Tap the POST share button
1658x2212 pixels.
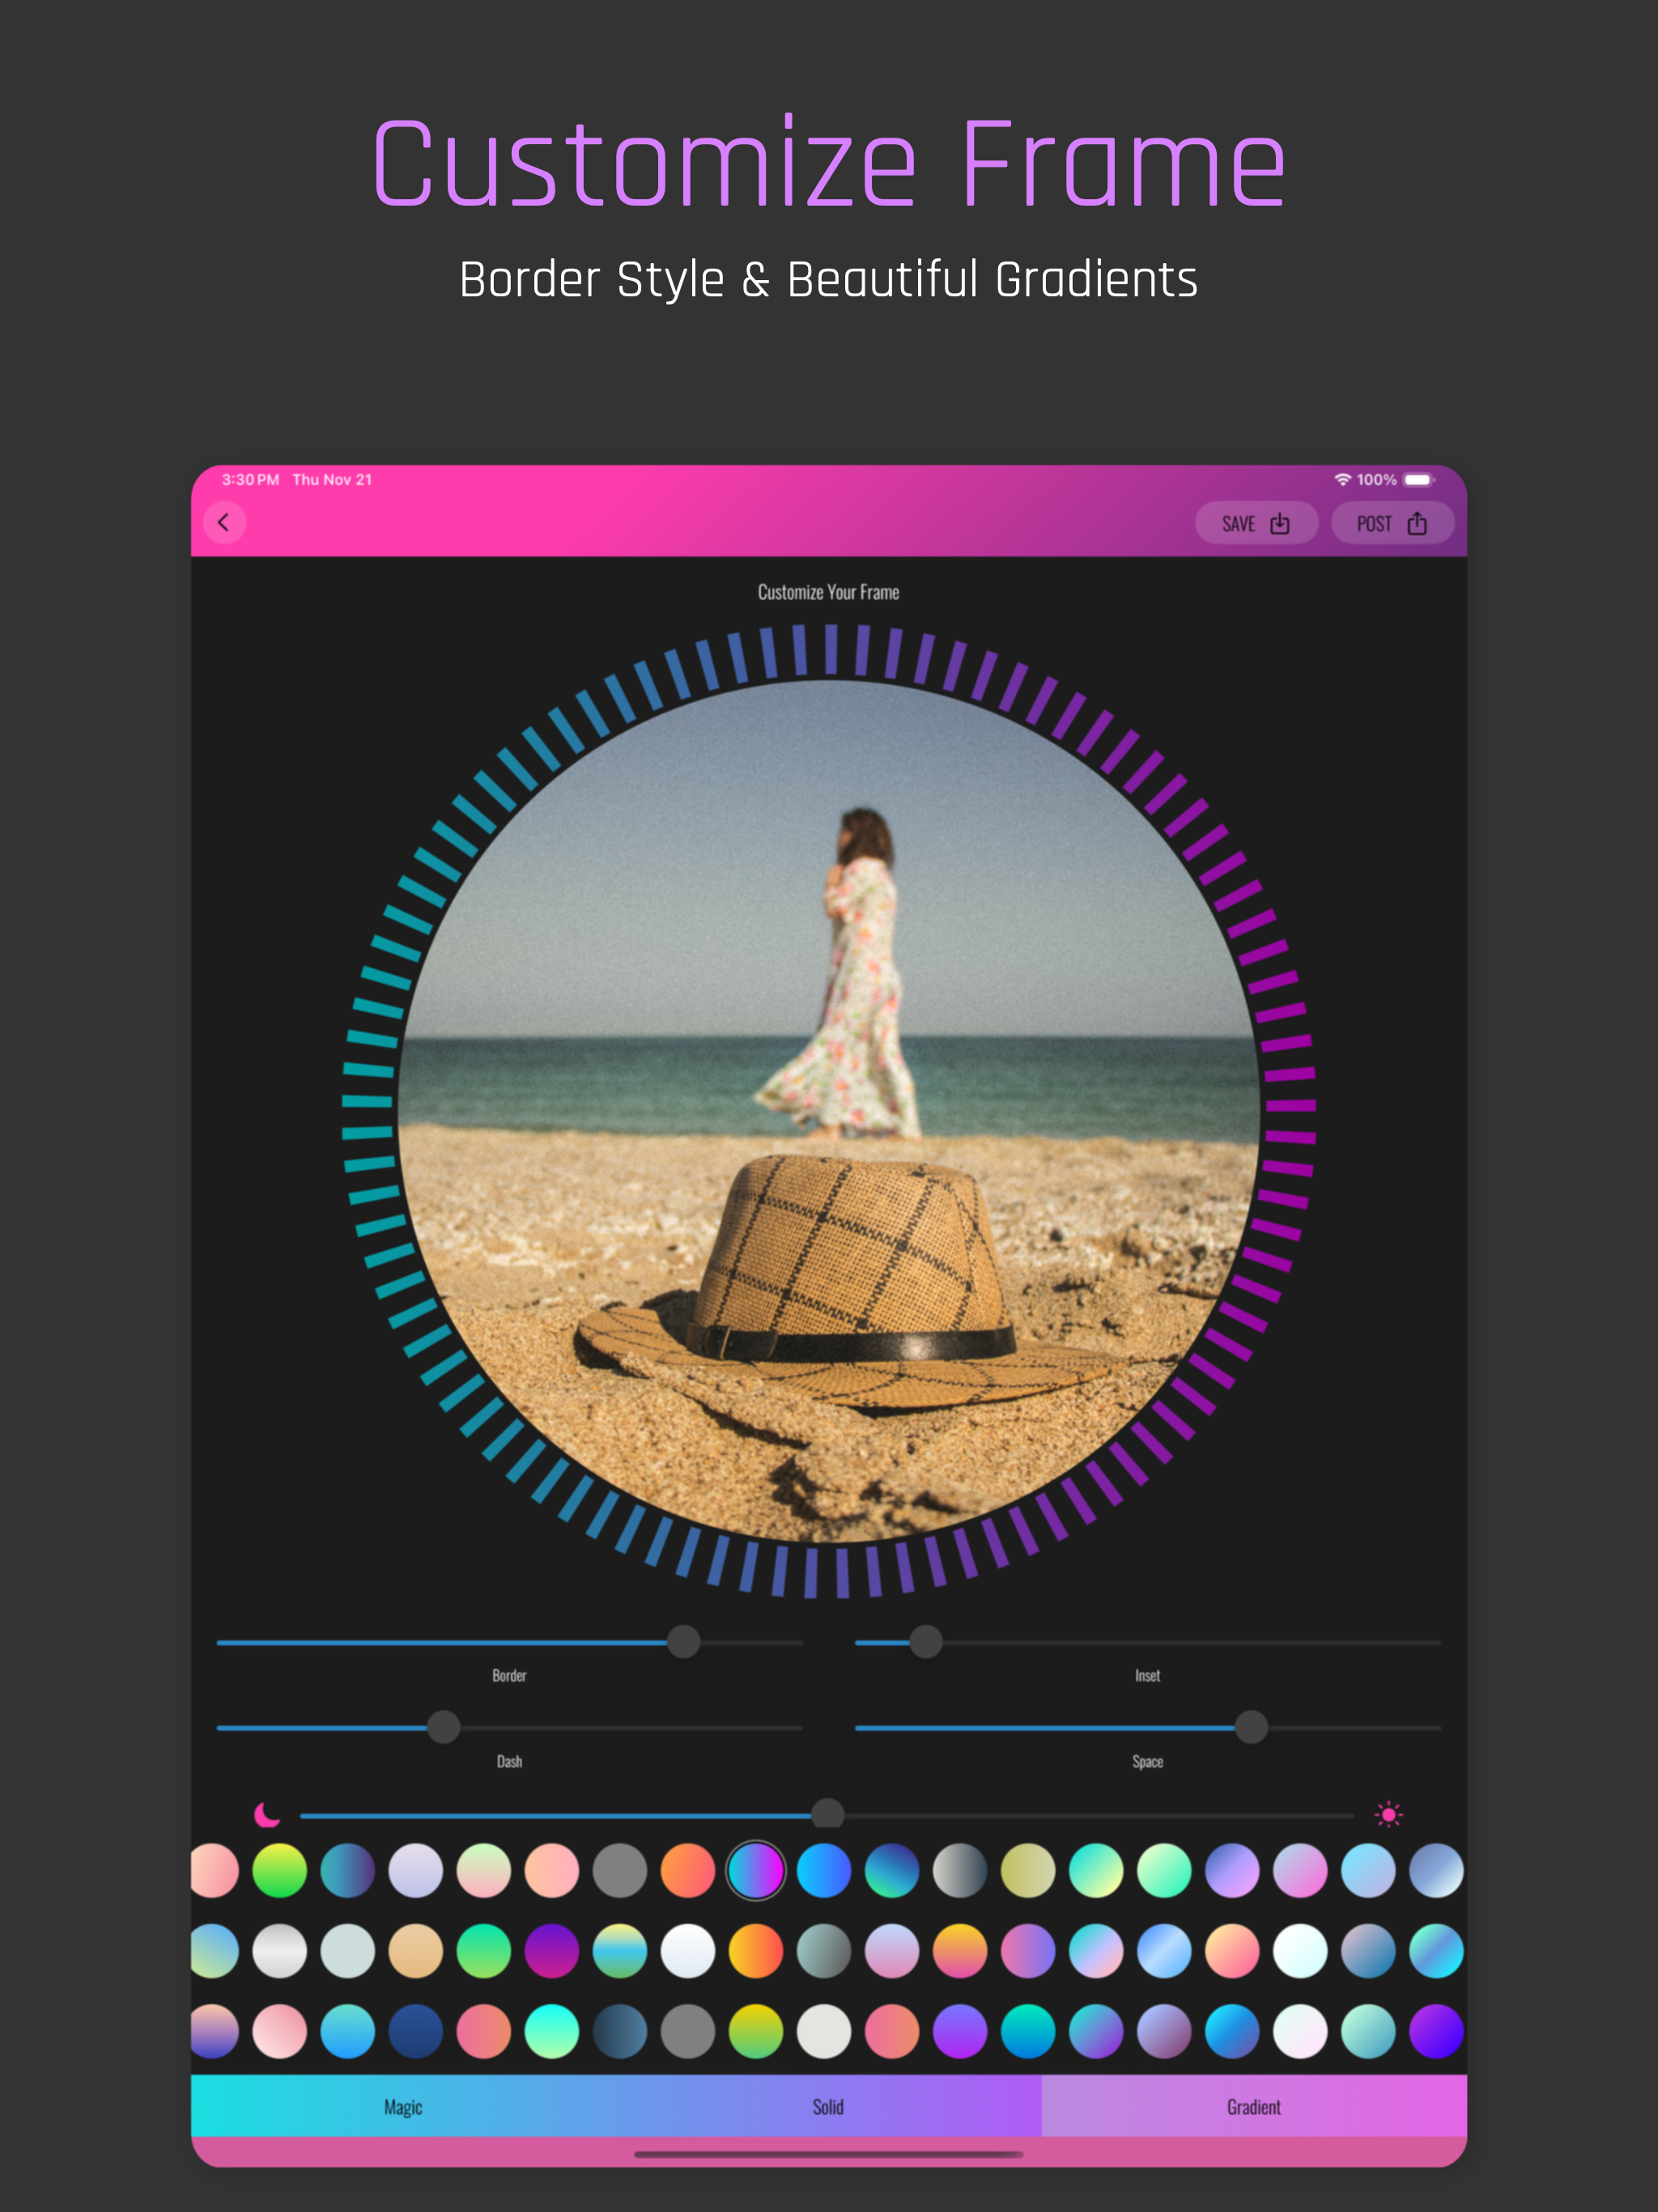[x=1392, y=523]
